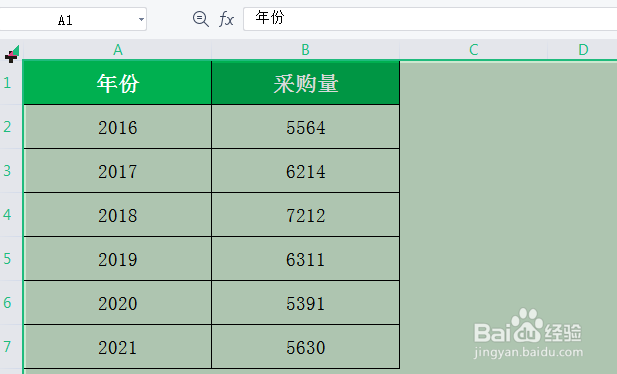Click cell containing 2017
The height and width of the screenshot is (374, 617).
[117, 171]
